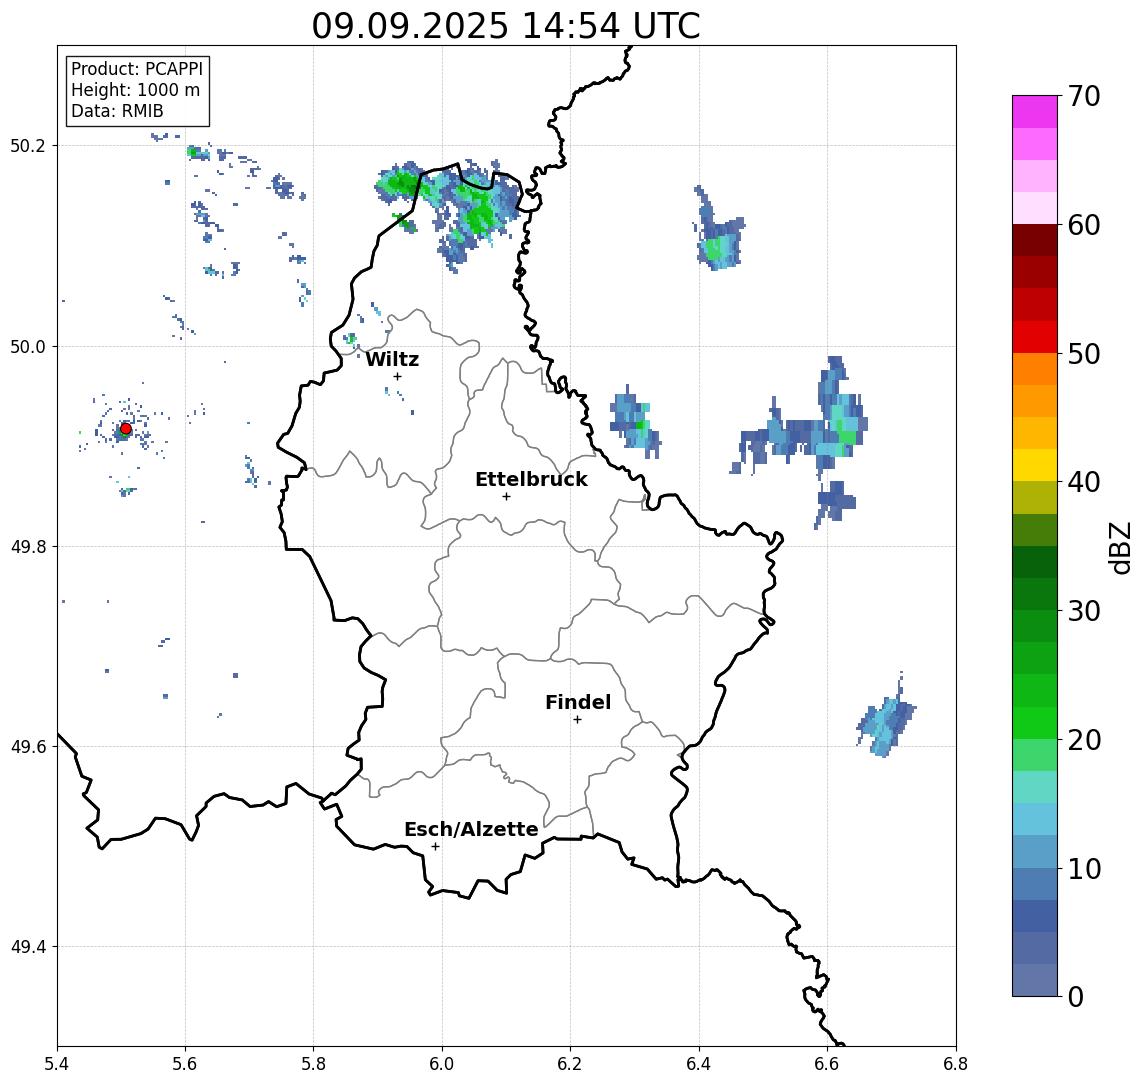Click the Findel station label
This screenshot has height=1084, width=1145.
[578, 702]
